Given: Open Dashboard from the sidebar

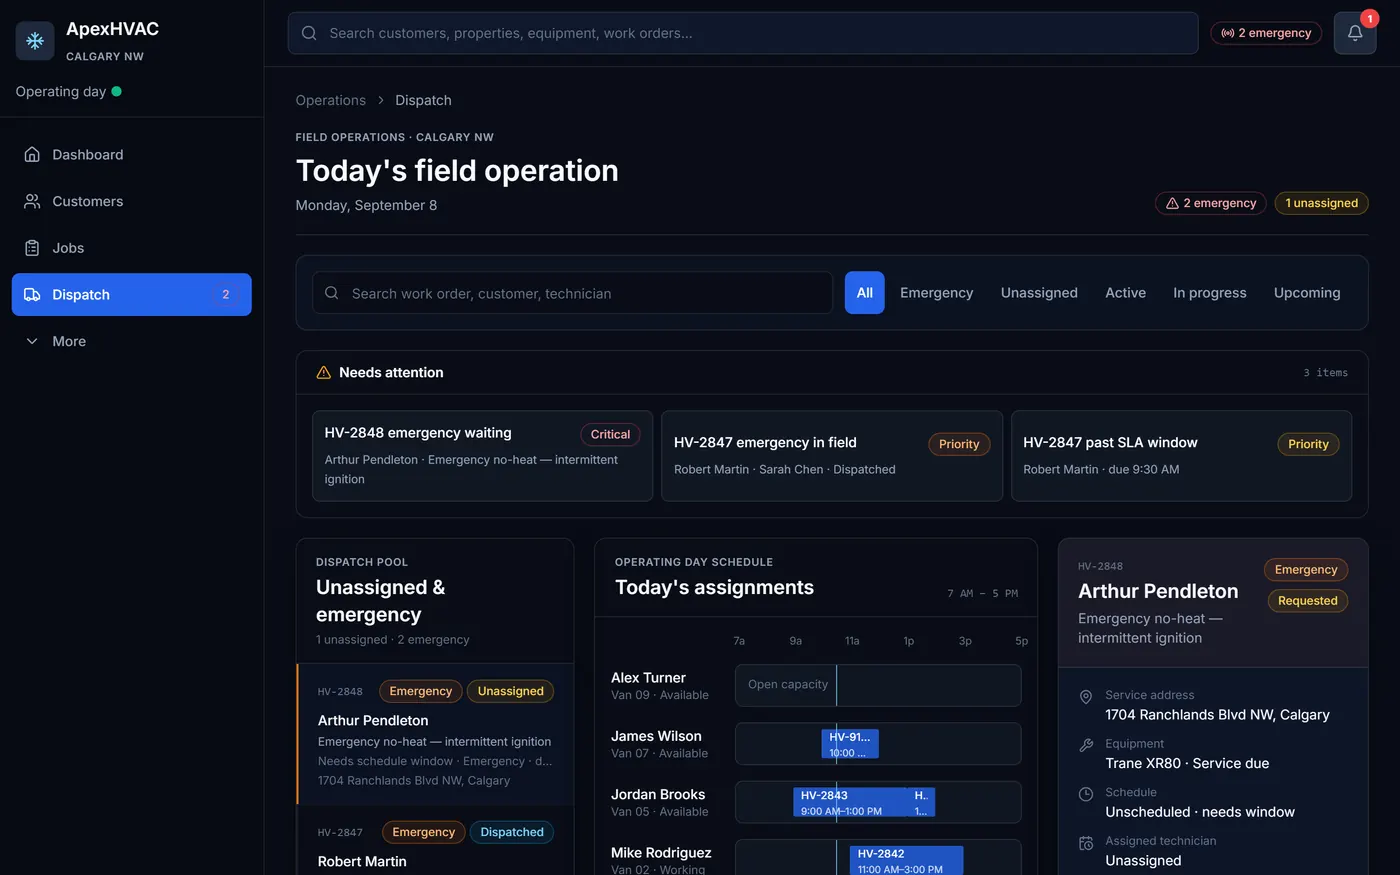Looking at the screenshot, I should pos(131,155).
